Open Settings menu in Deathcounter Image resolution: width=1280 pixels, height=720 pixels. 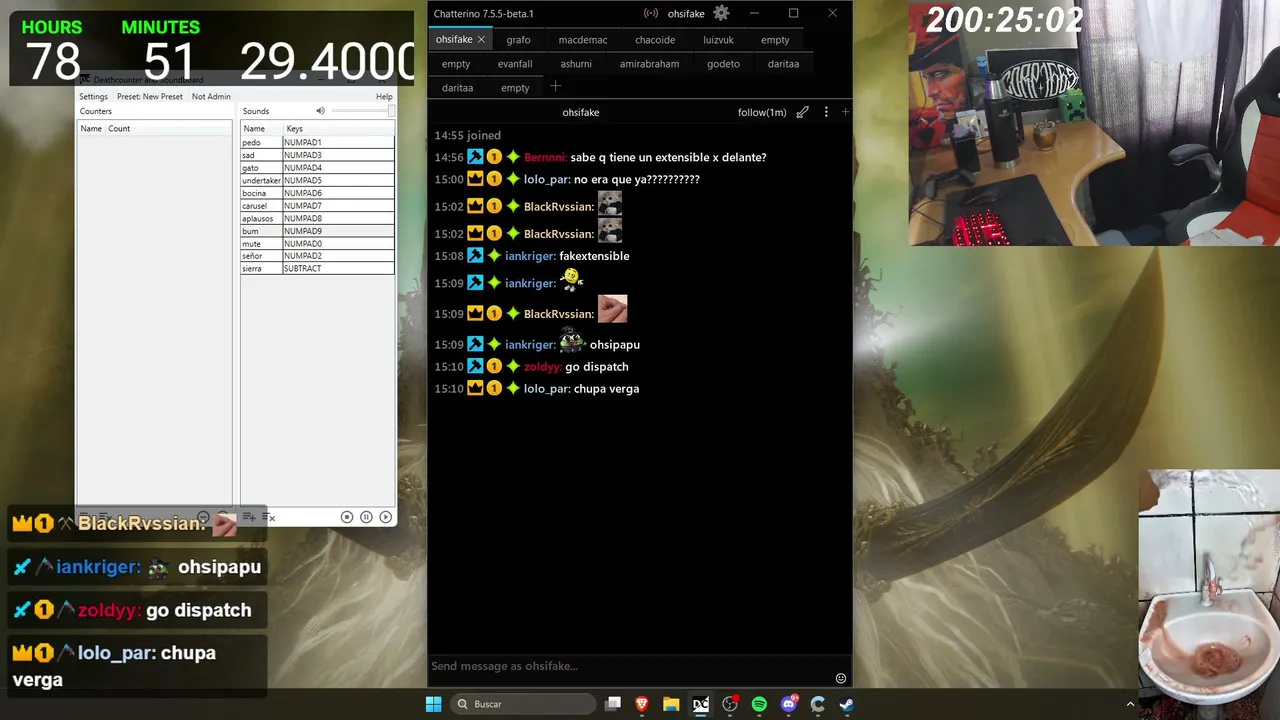tap(94, 97)
